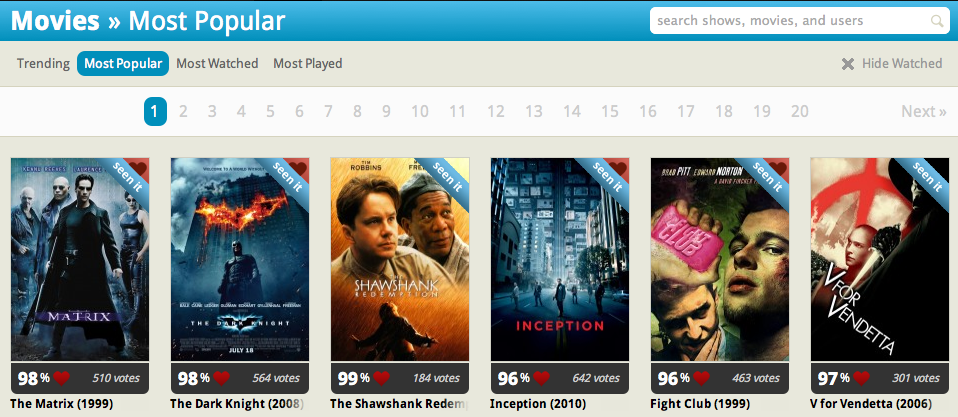Select the Most Watched tab
The width and height of the screenshot is (958, 417).
[x=218, y=63]
